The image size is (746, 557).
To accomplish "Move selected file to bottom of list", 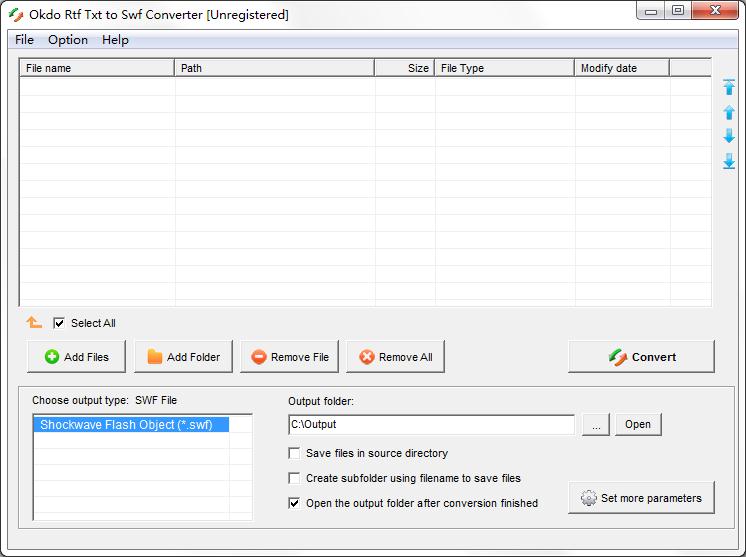I will [729, 160].
